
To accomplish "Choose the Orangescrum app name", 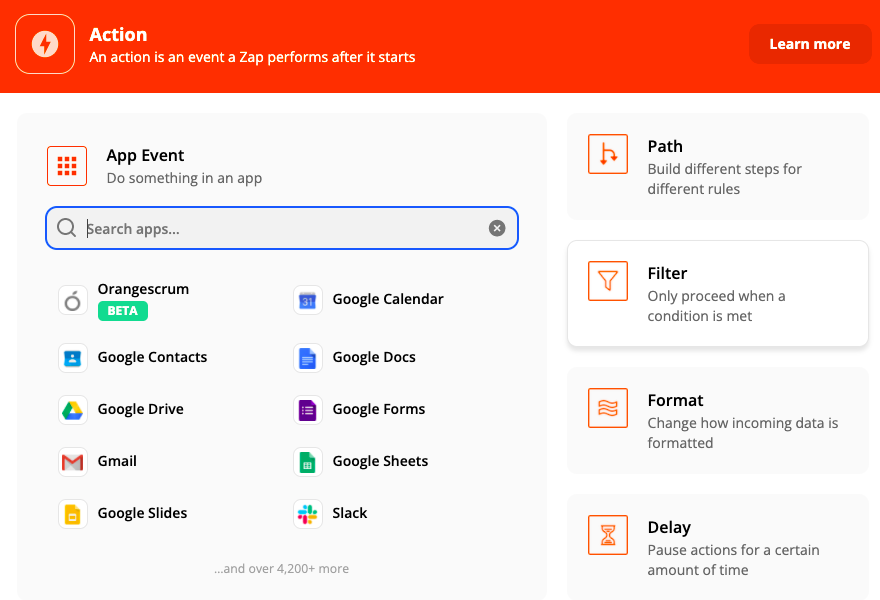I will click(143, 289).
